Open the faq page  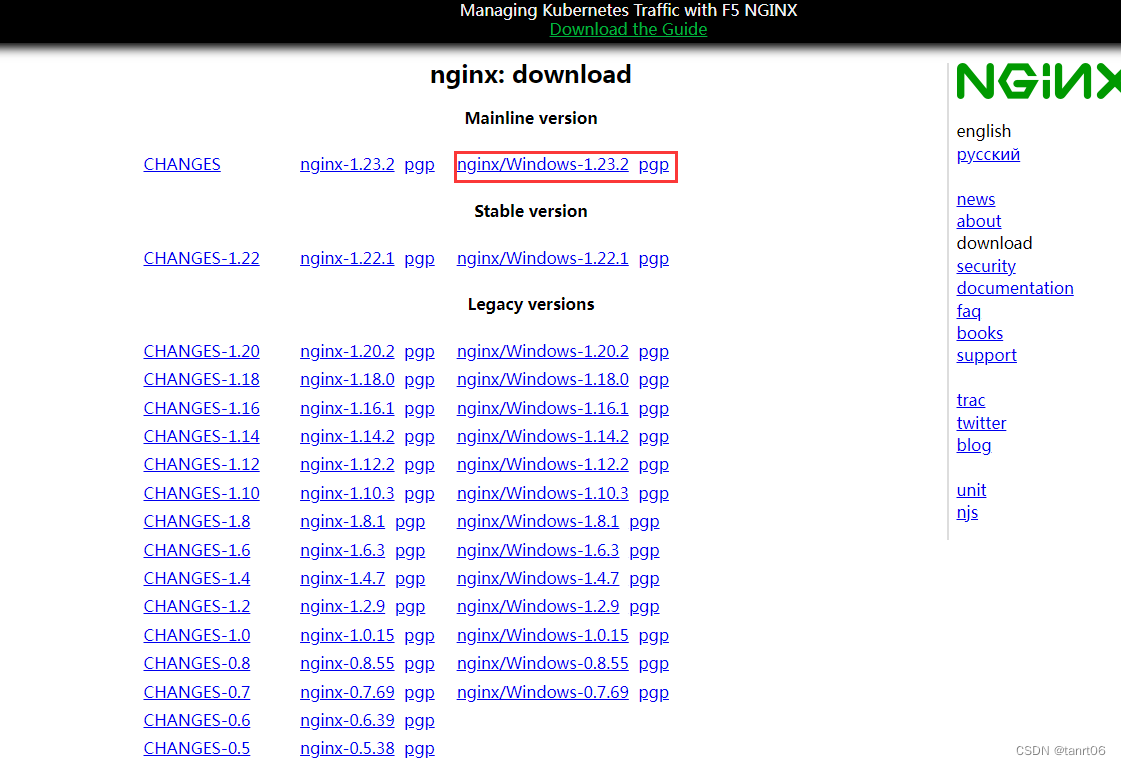969,311
